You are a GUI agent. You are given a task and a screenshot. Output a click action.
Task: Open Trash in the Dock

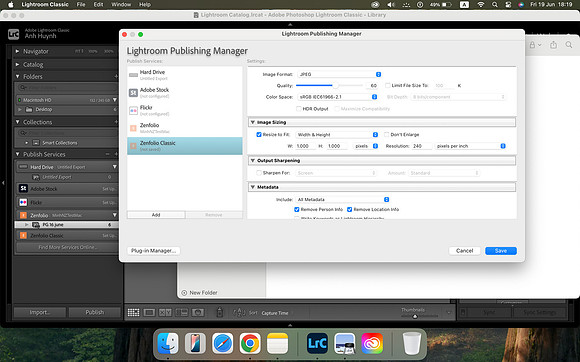click(412, 343)
